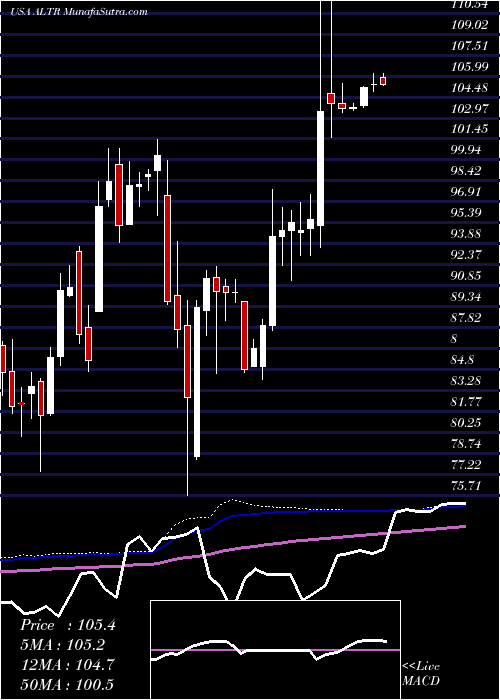Click the large red candle falling from 96.91
Image resolution: width=500 pixels, height=700 pixels.
167,248
